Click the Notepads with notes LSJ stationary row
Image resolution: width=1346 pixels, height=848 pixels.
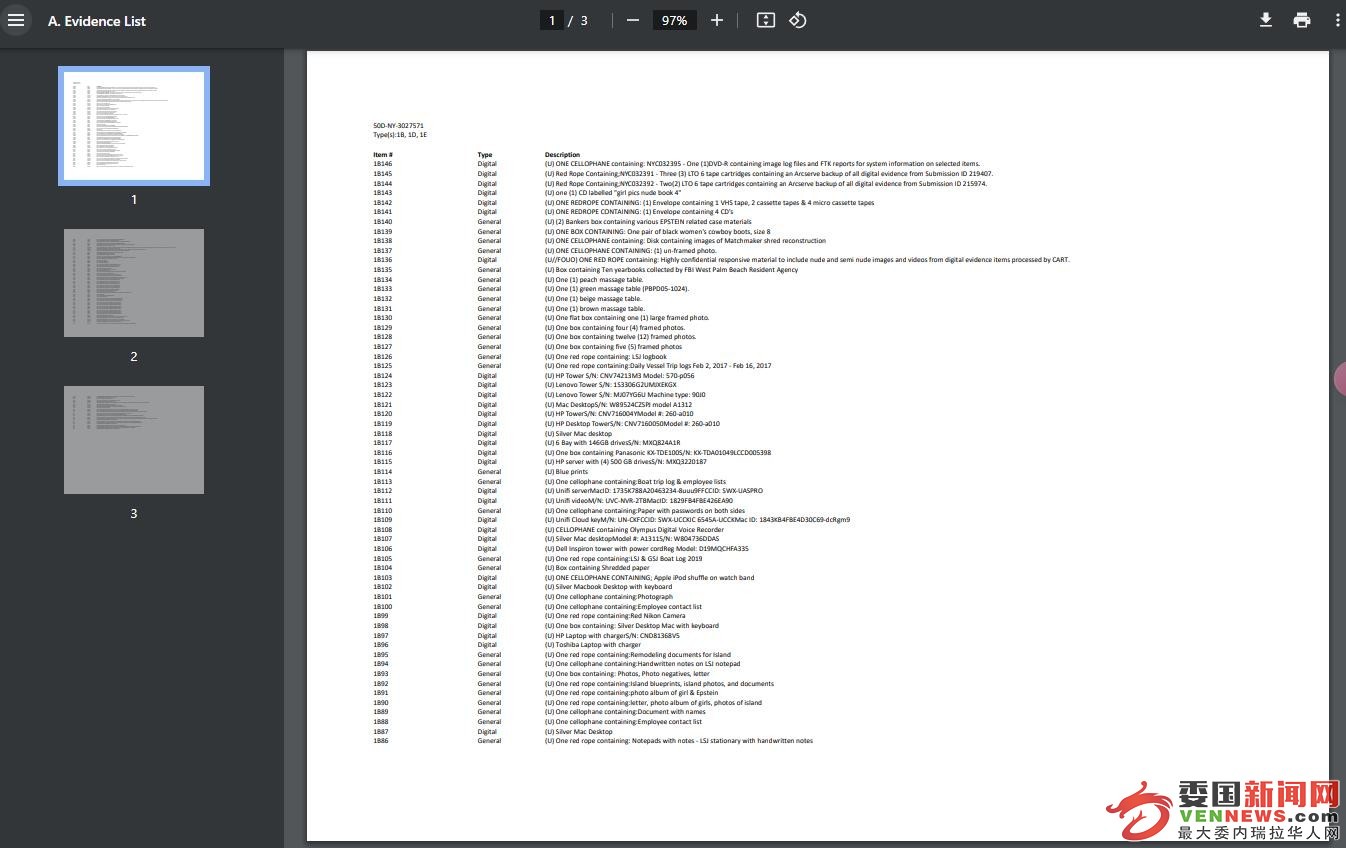click(678, 741)
